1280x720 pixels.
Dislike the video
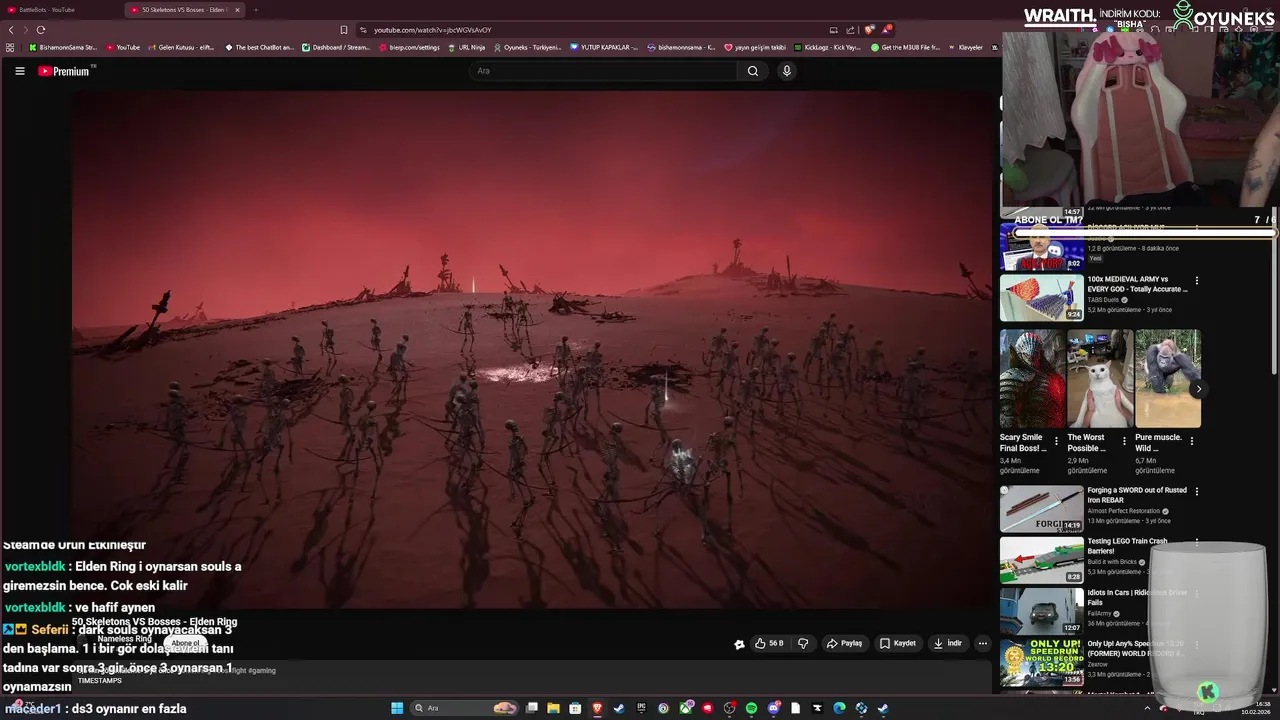(803, 643)
